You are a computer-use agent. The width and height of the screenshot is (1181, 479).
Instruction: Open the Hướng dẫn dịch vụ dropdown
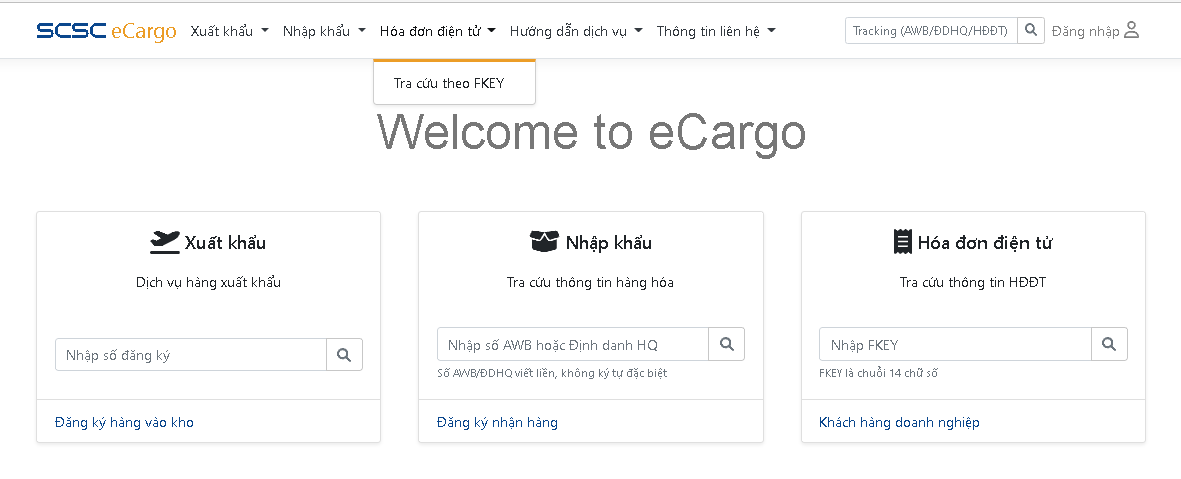[576, 31]
